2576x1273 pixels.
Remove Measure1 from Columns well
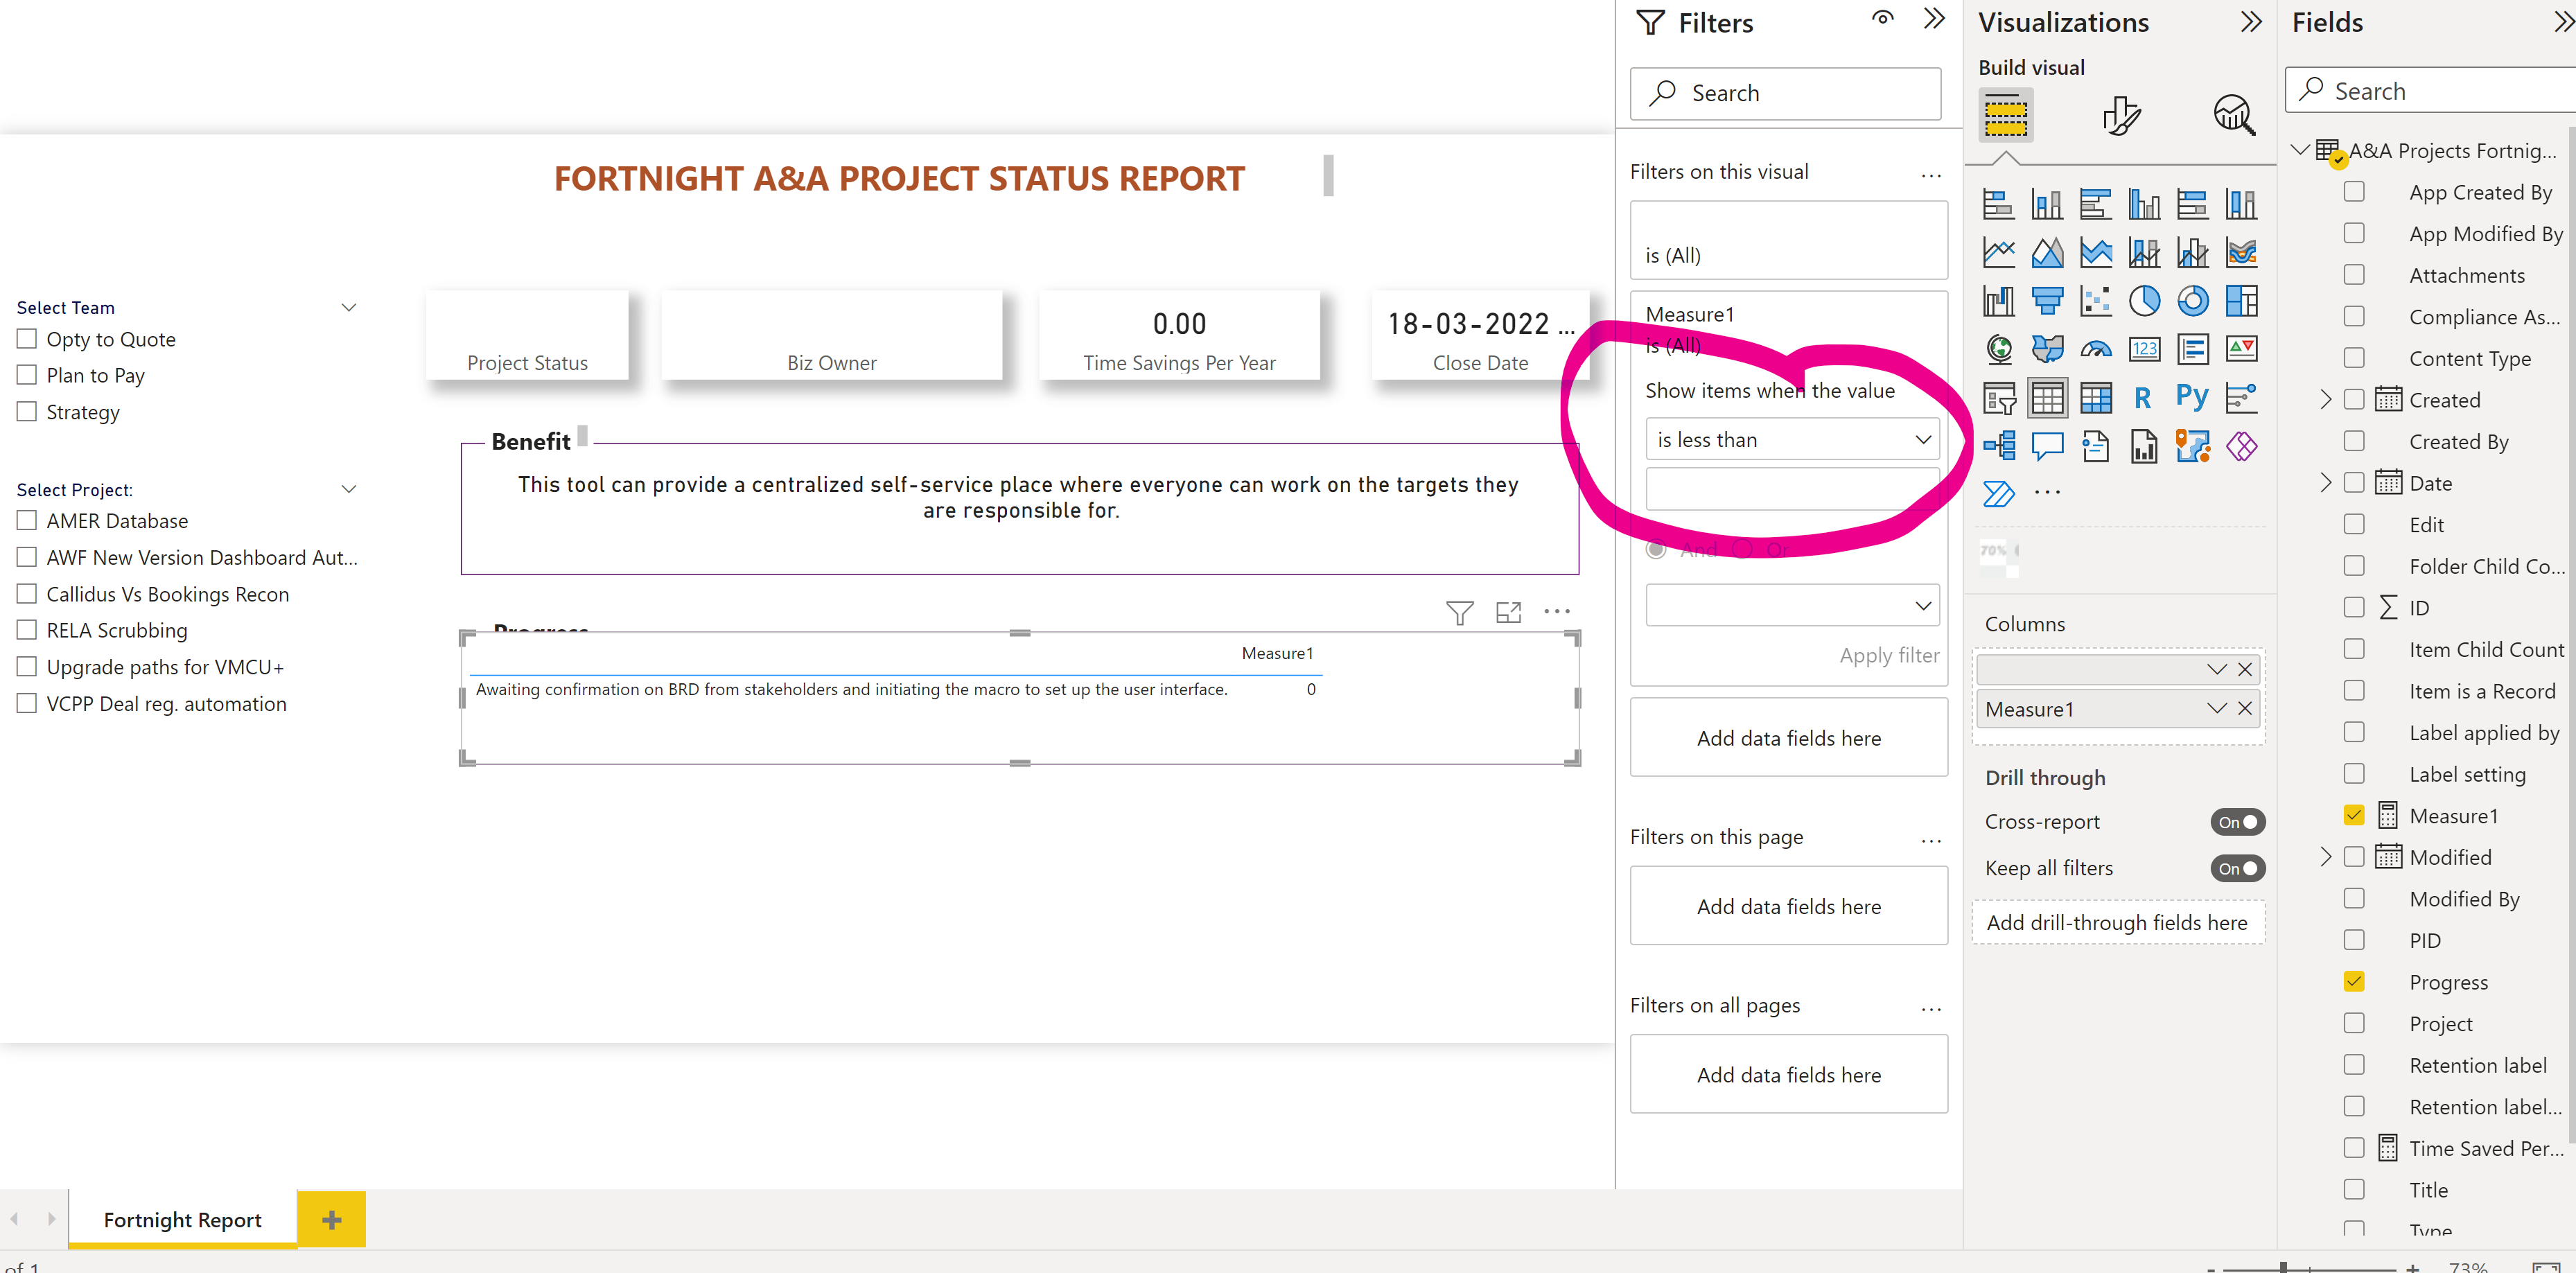click(x=2245, y=709)
